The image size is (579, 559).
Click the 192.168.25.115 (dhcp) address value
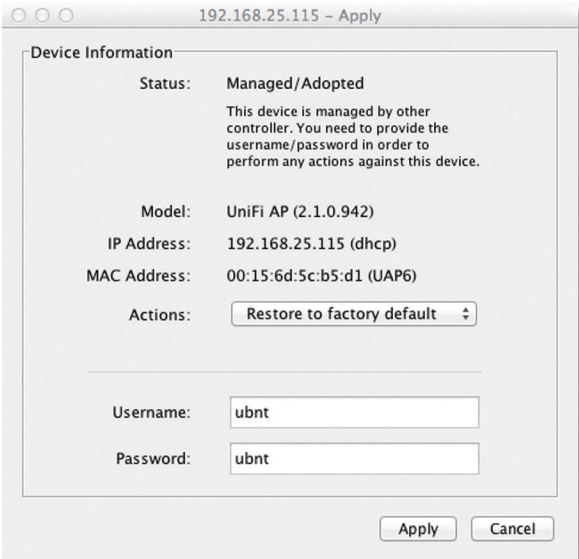click(x=311, y=244)
